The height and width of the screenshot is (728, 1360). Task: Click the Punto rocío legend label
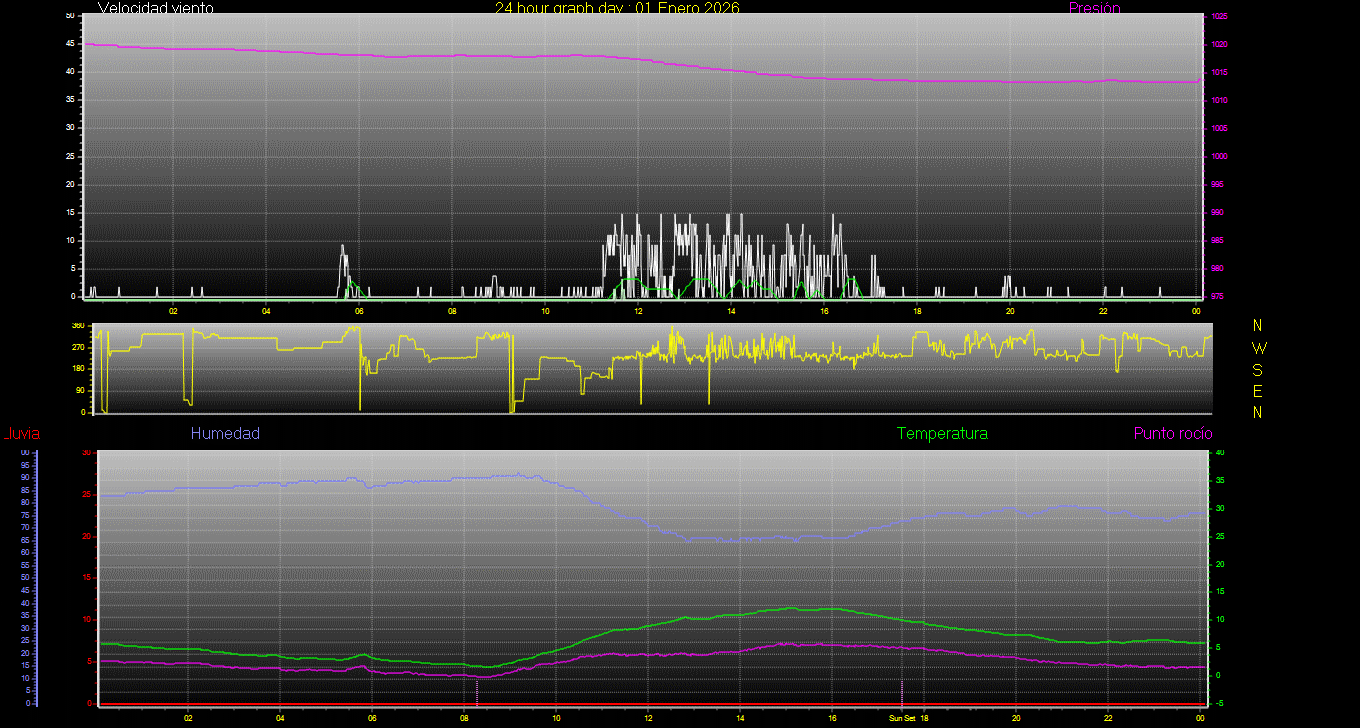pyautogui.click(x=1172, y=434)
